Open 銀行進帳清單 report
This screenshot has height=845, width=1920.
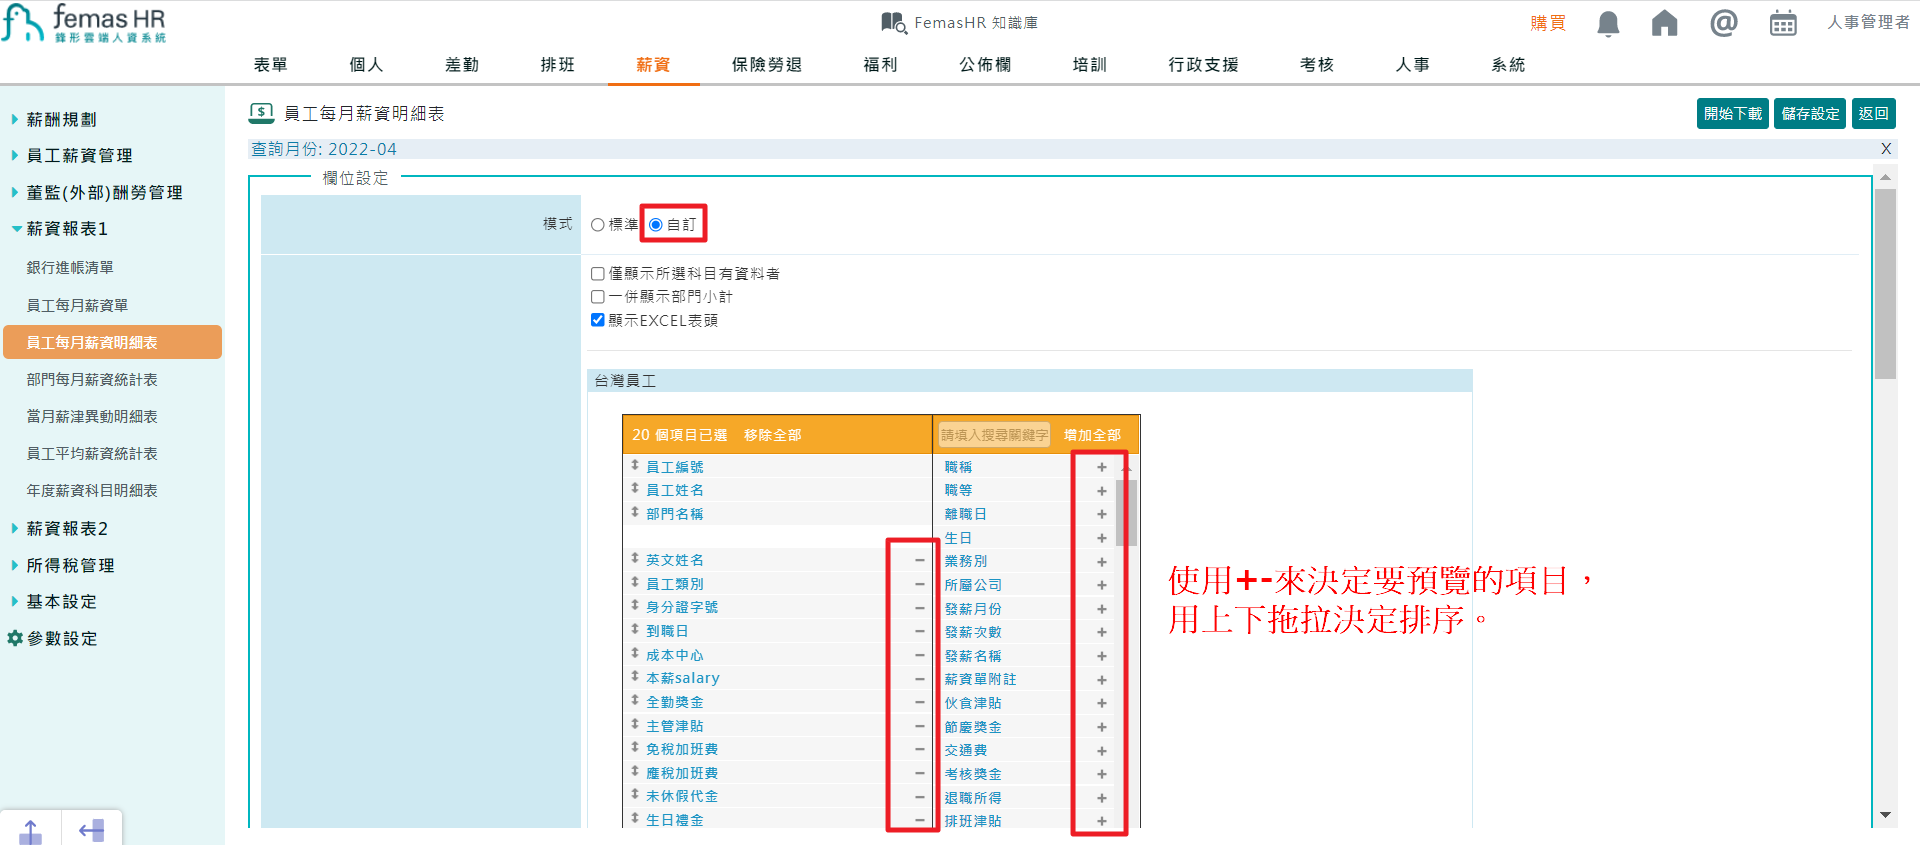point(70,268)
